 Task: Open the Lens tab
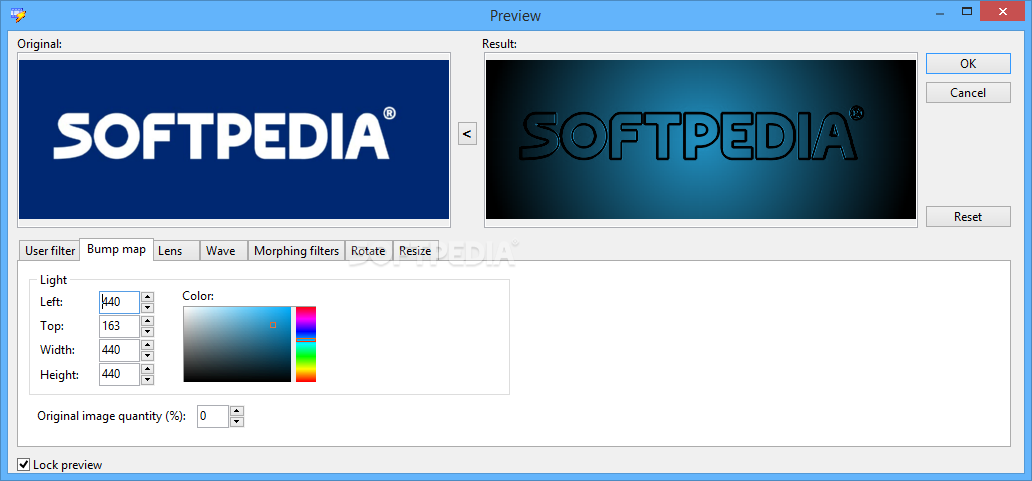176,251
